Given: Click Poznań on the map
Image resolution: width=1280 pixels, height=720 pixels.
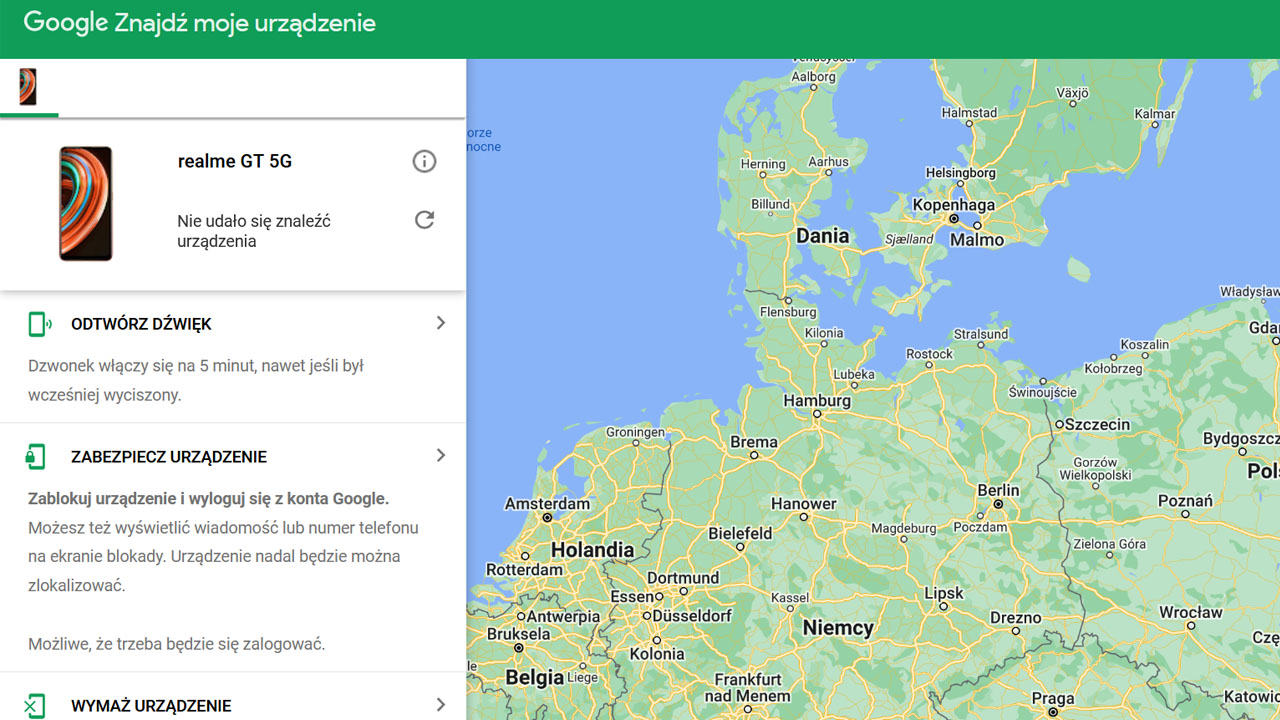Looking at the screenshot, I should pyautogui.click(x=1184, y=500).
